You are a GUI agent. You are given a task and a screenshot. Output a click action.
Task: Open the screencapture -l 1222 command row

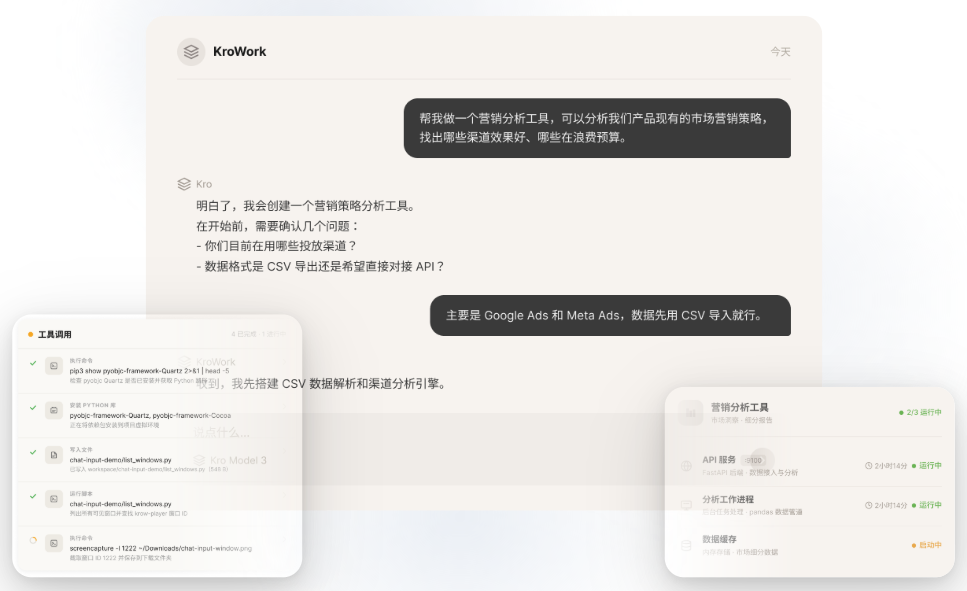(x=157, y=548)
